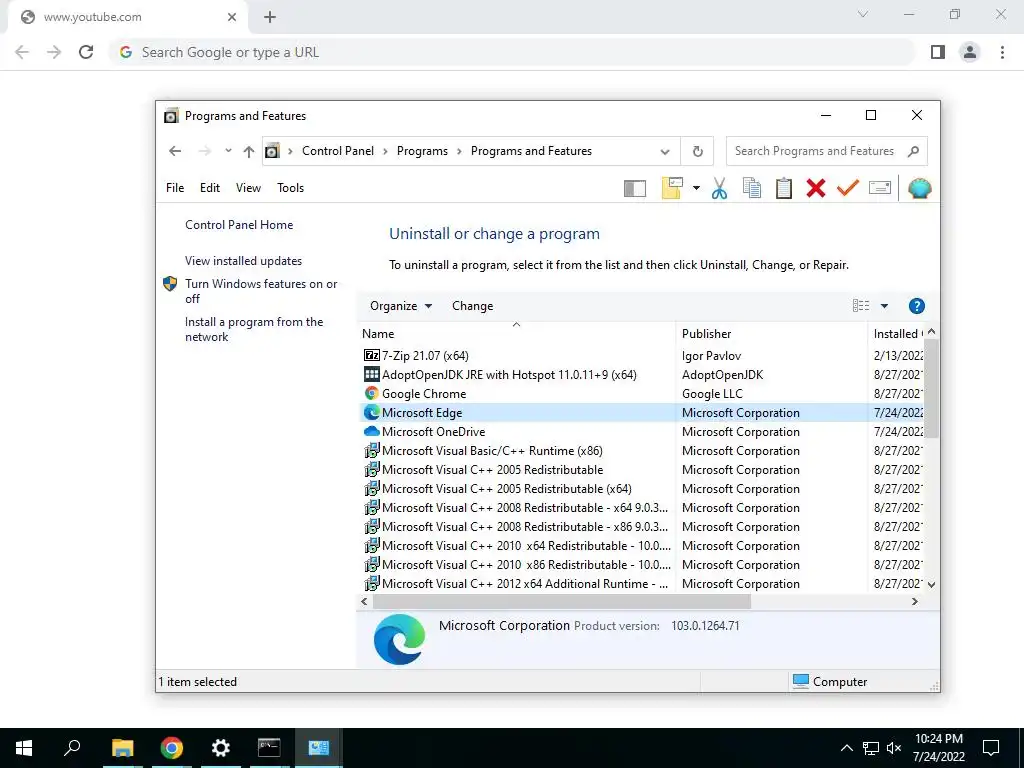Go forward in Programs and Features

204,151
